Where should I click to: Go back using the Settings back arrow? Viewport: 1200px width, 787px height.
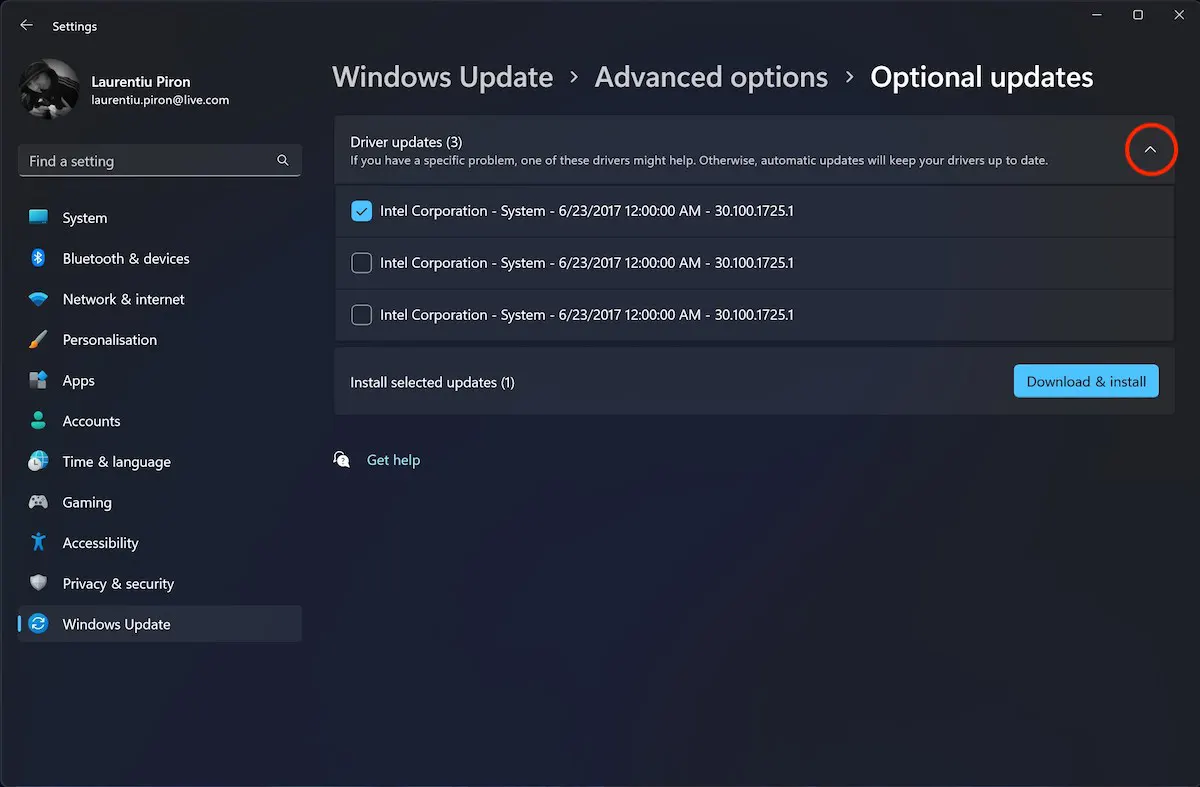[x=26, y=26]
